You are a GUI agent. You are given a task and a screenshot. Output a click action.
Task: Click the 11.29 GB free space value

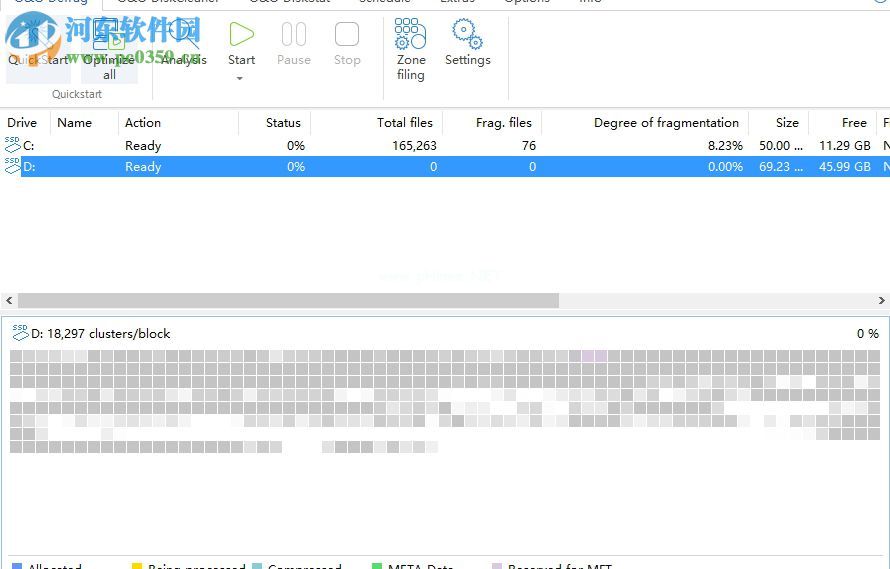(845, 146)
